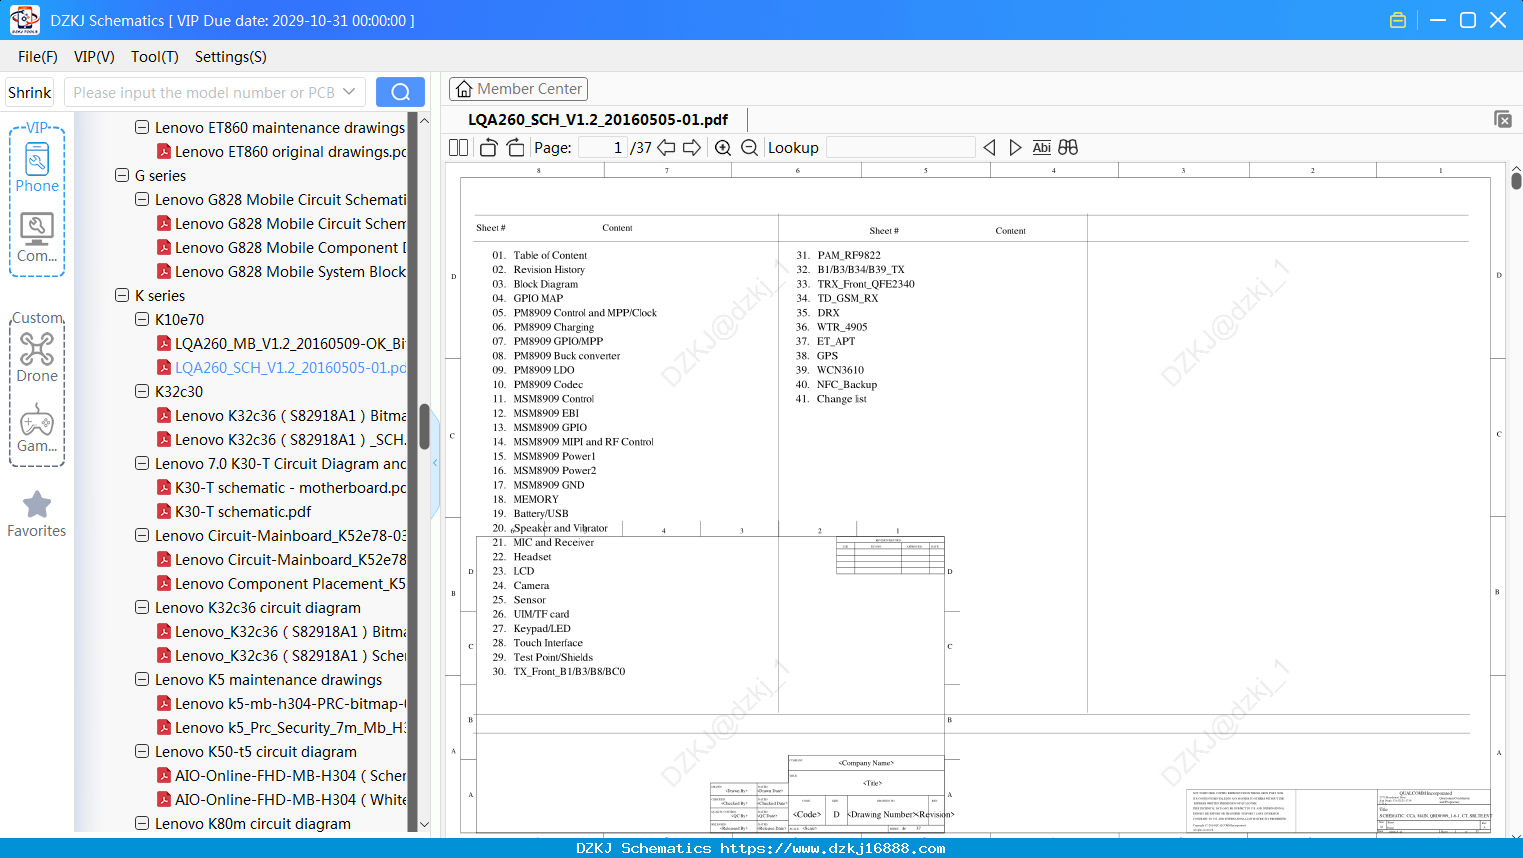Open Member Center

[518, 89]
